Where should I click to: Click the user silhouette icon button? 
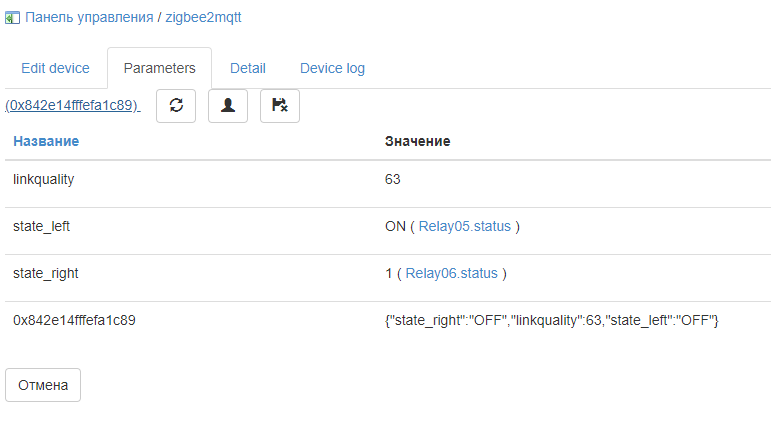coord(228,106)
